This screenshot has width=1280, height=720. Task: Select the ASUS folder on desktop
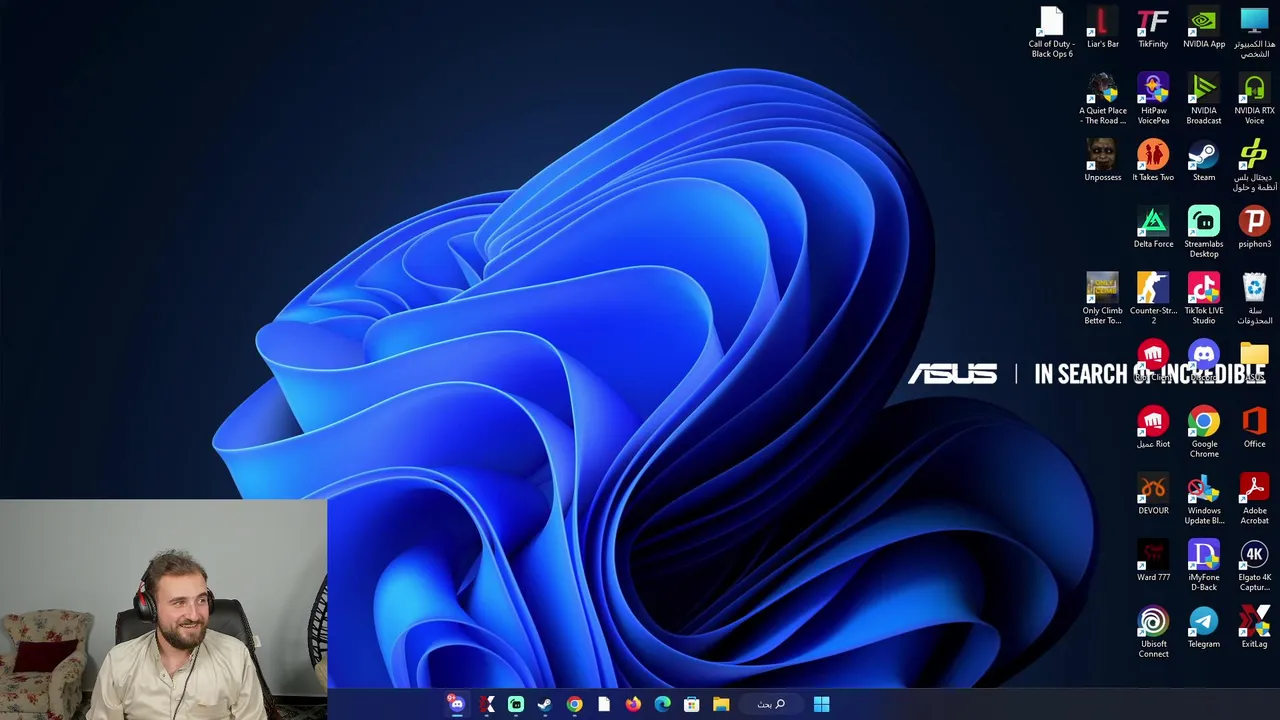tap(1254, 361)
